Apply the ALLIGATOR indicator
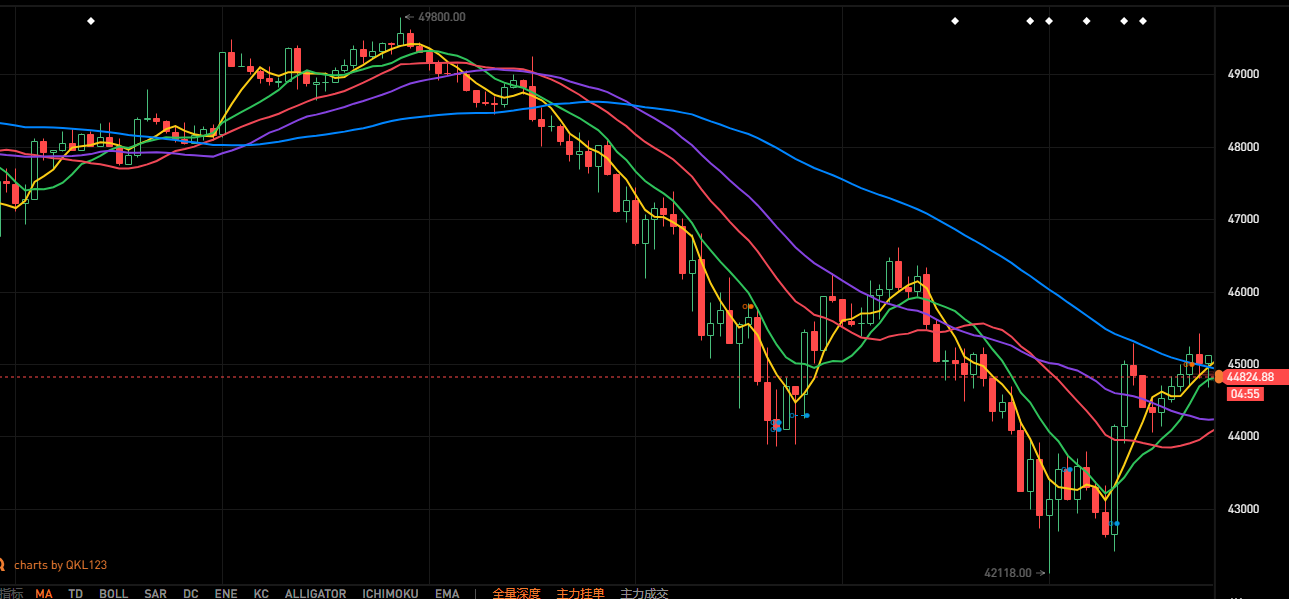Screen dimensions: 1289x599 click(315, 593)
